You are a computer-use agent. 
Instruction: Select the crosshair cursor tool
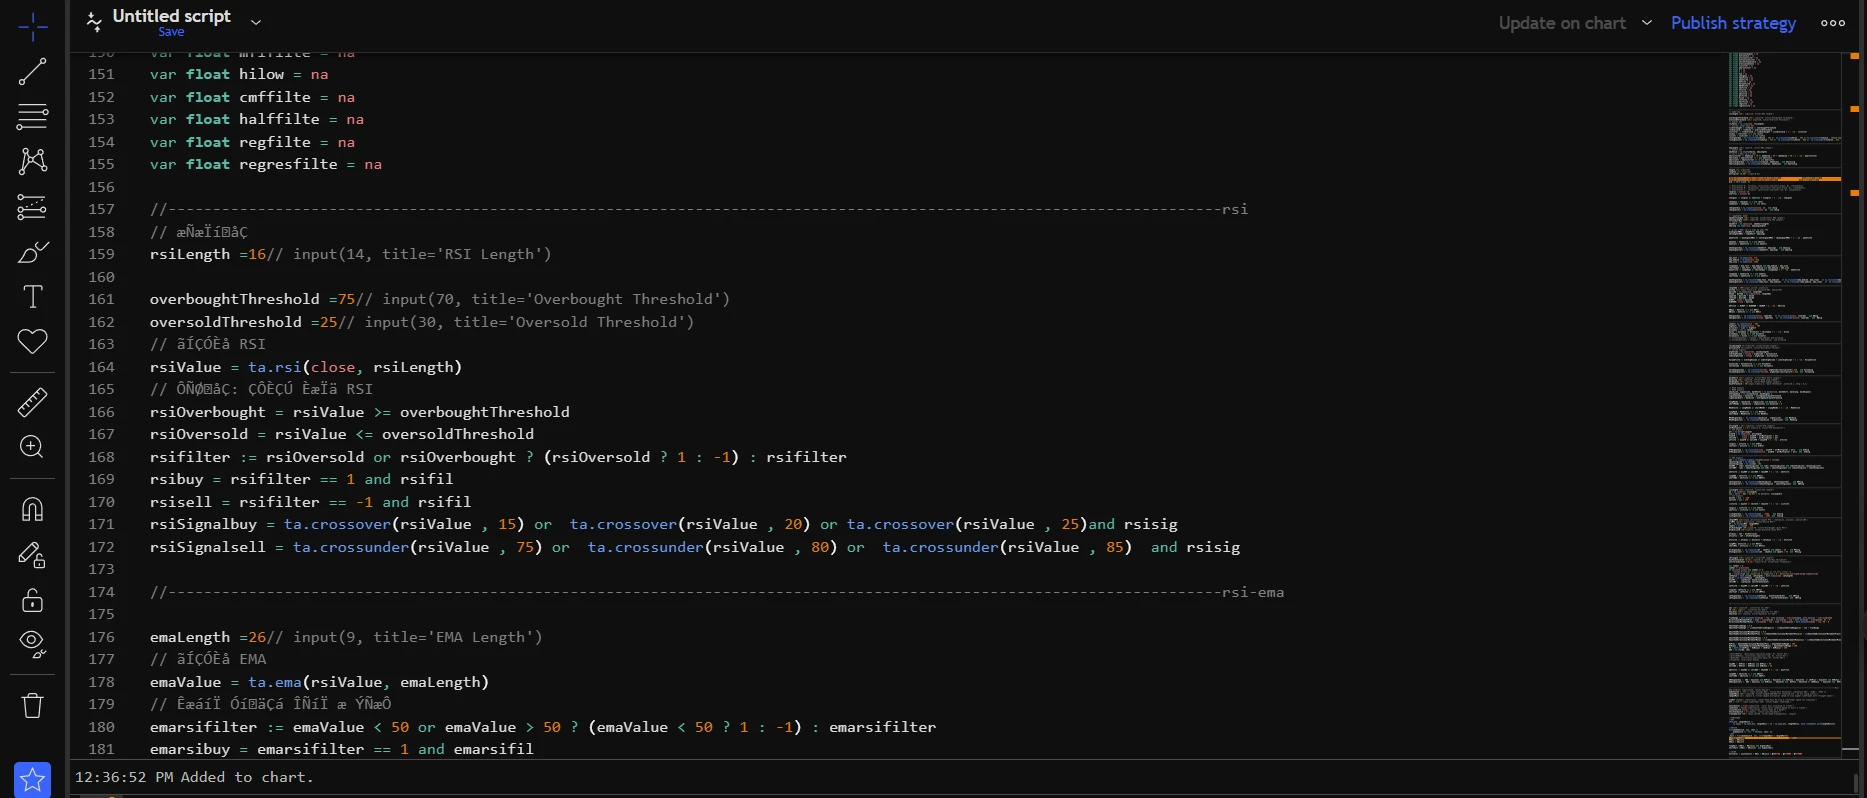click(x=32, y=27)
